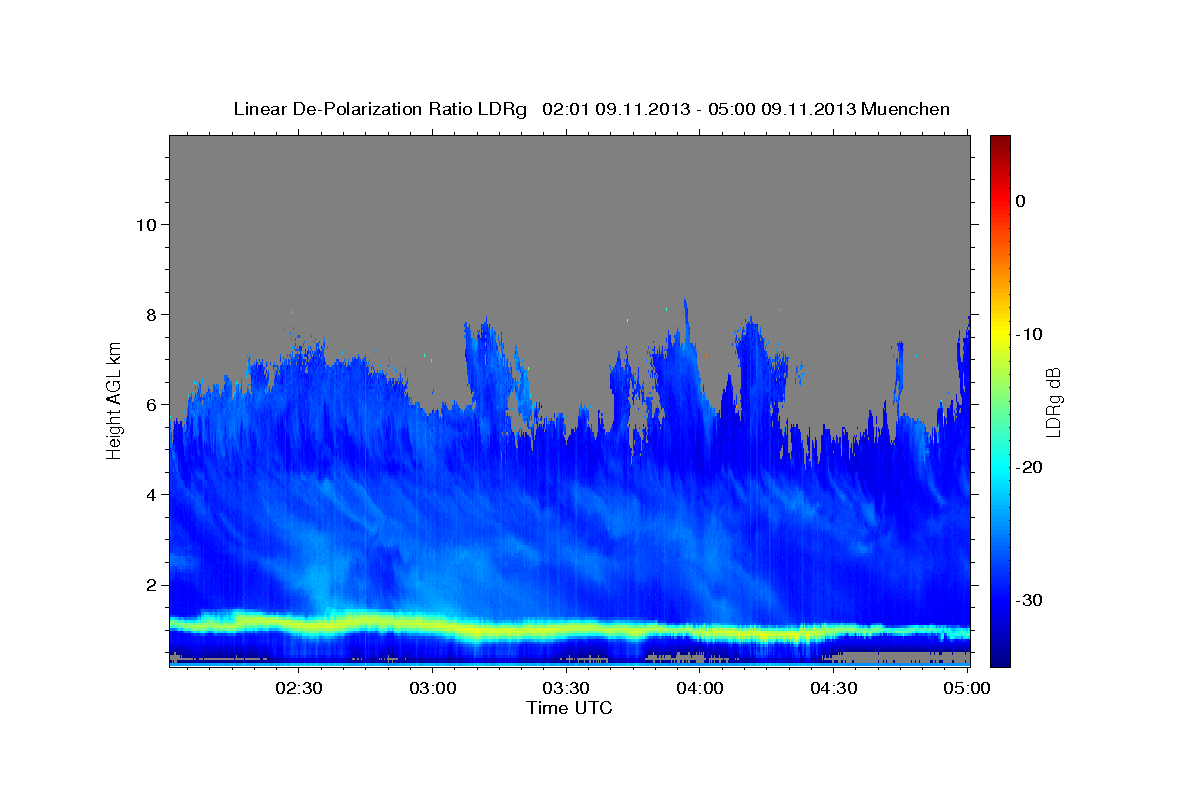Click the colorbar value 0

pos(1020,201)
